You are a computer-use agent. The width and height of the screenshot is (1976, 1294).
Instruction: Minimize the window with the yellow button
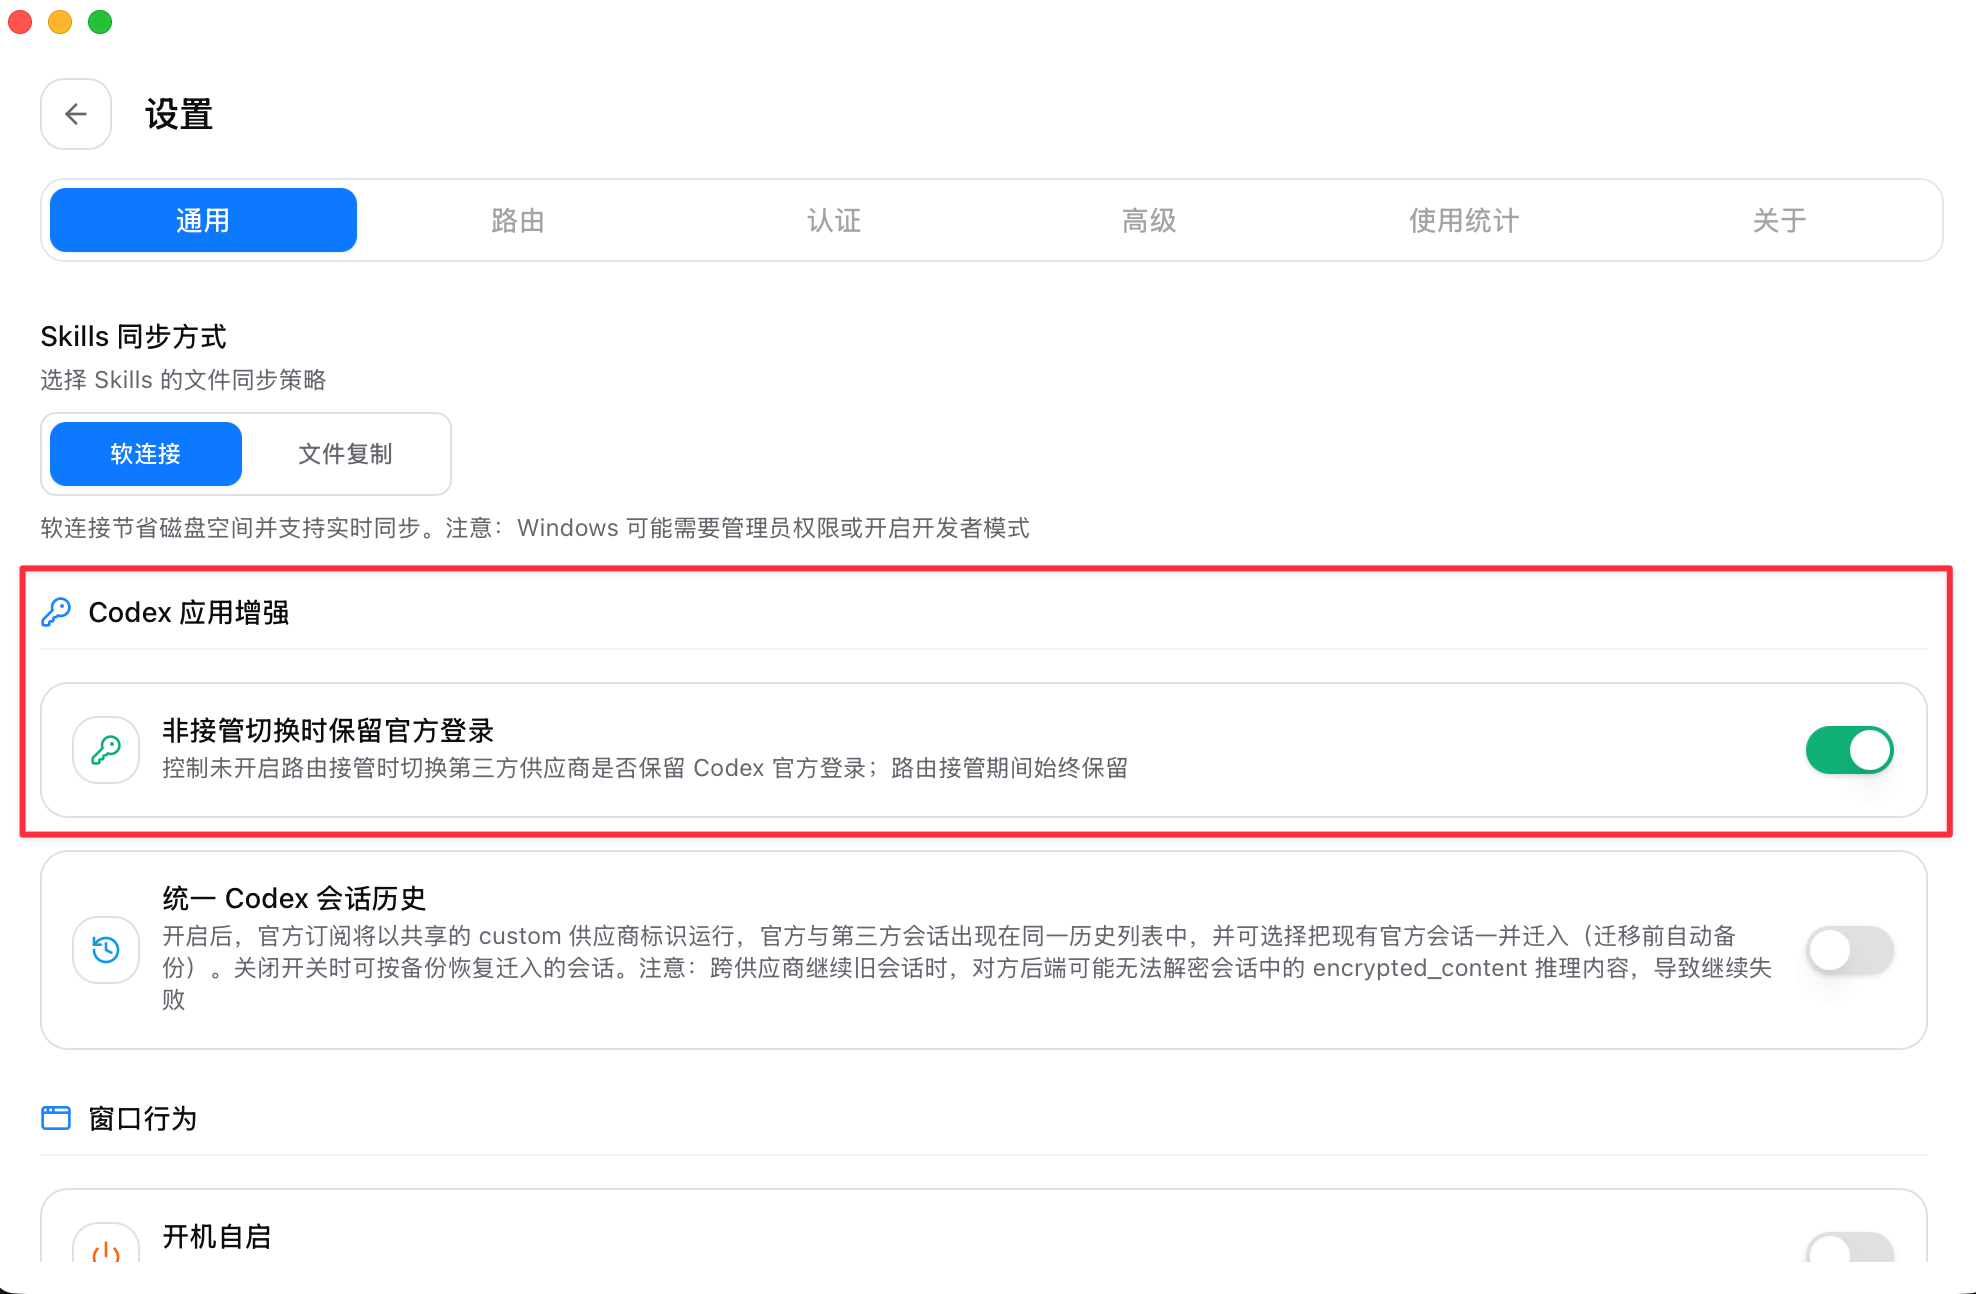60,22
